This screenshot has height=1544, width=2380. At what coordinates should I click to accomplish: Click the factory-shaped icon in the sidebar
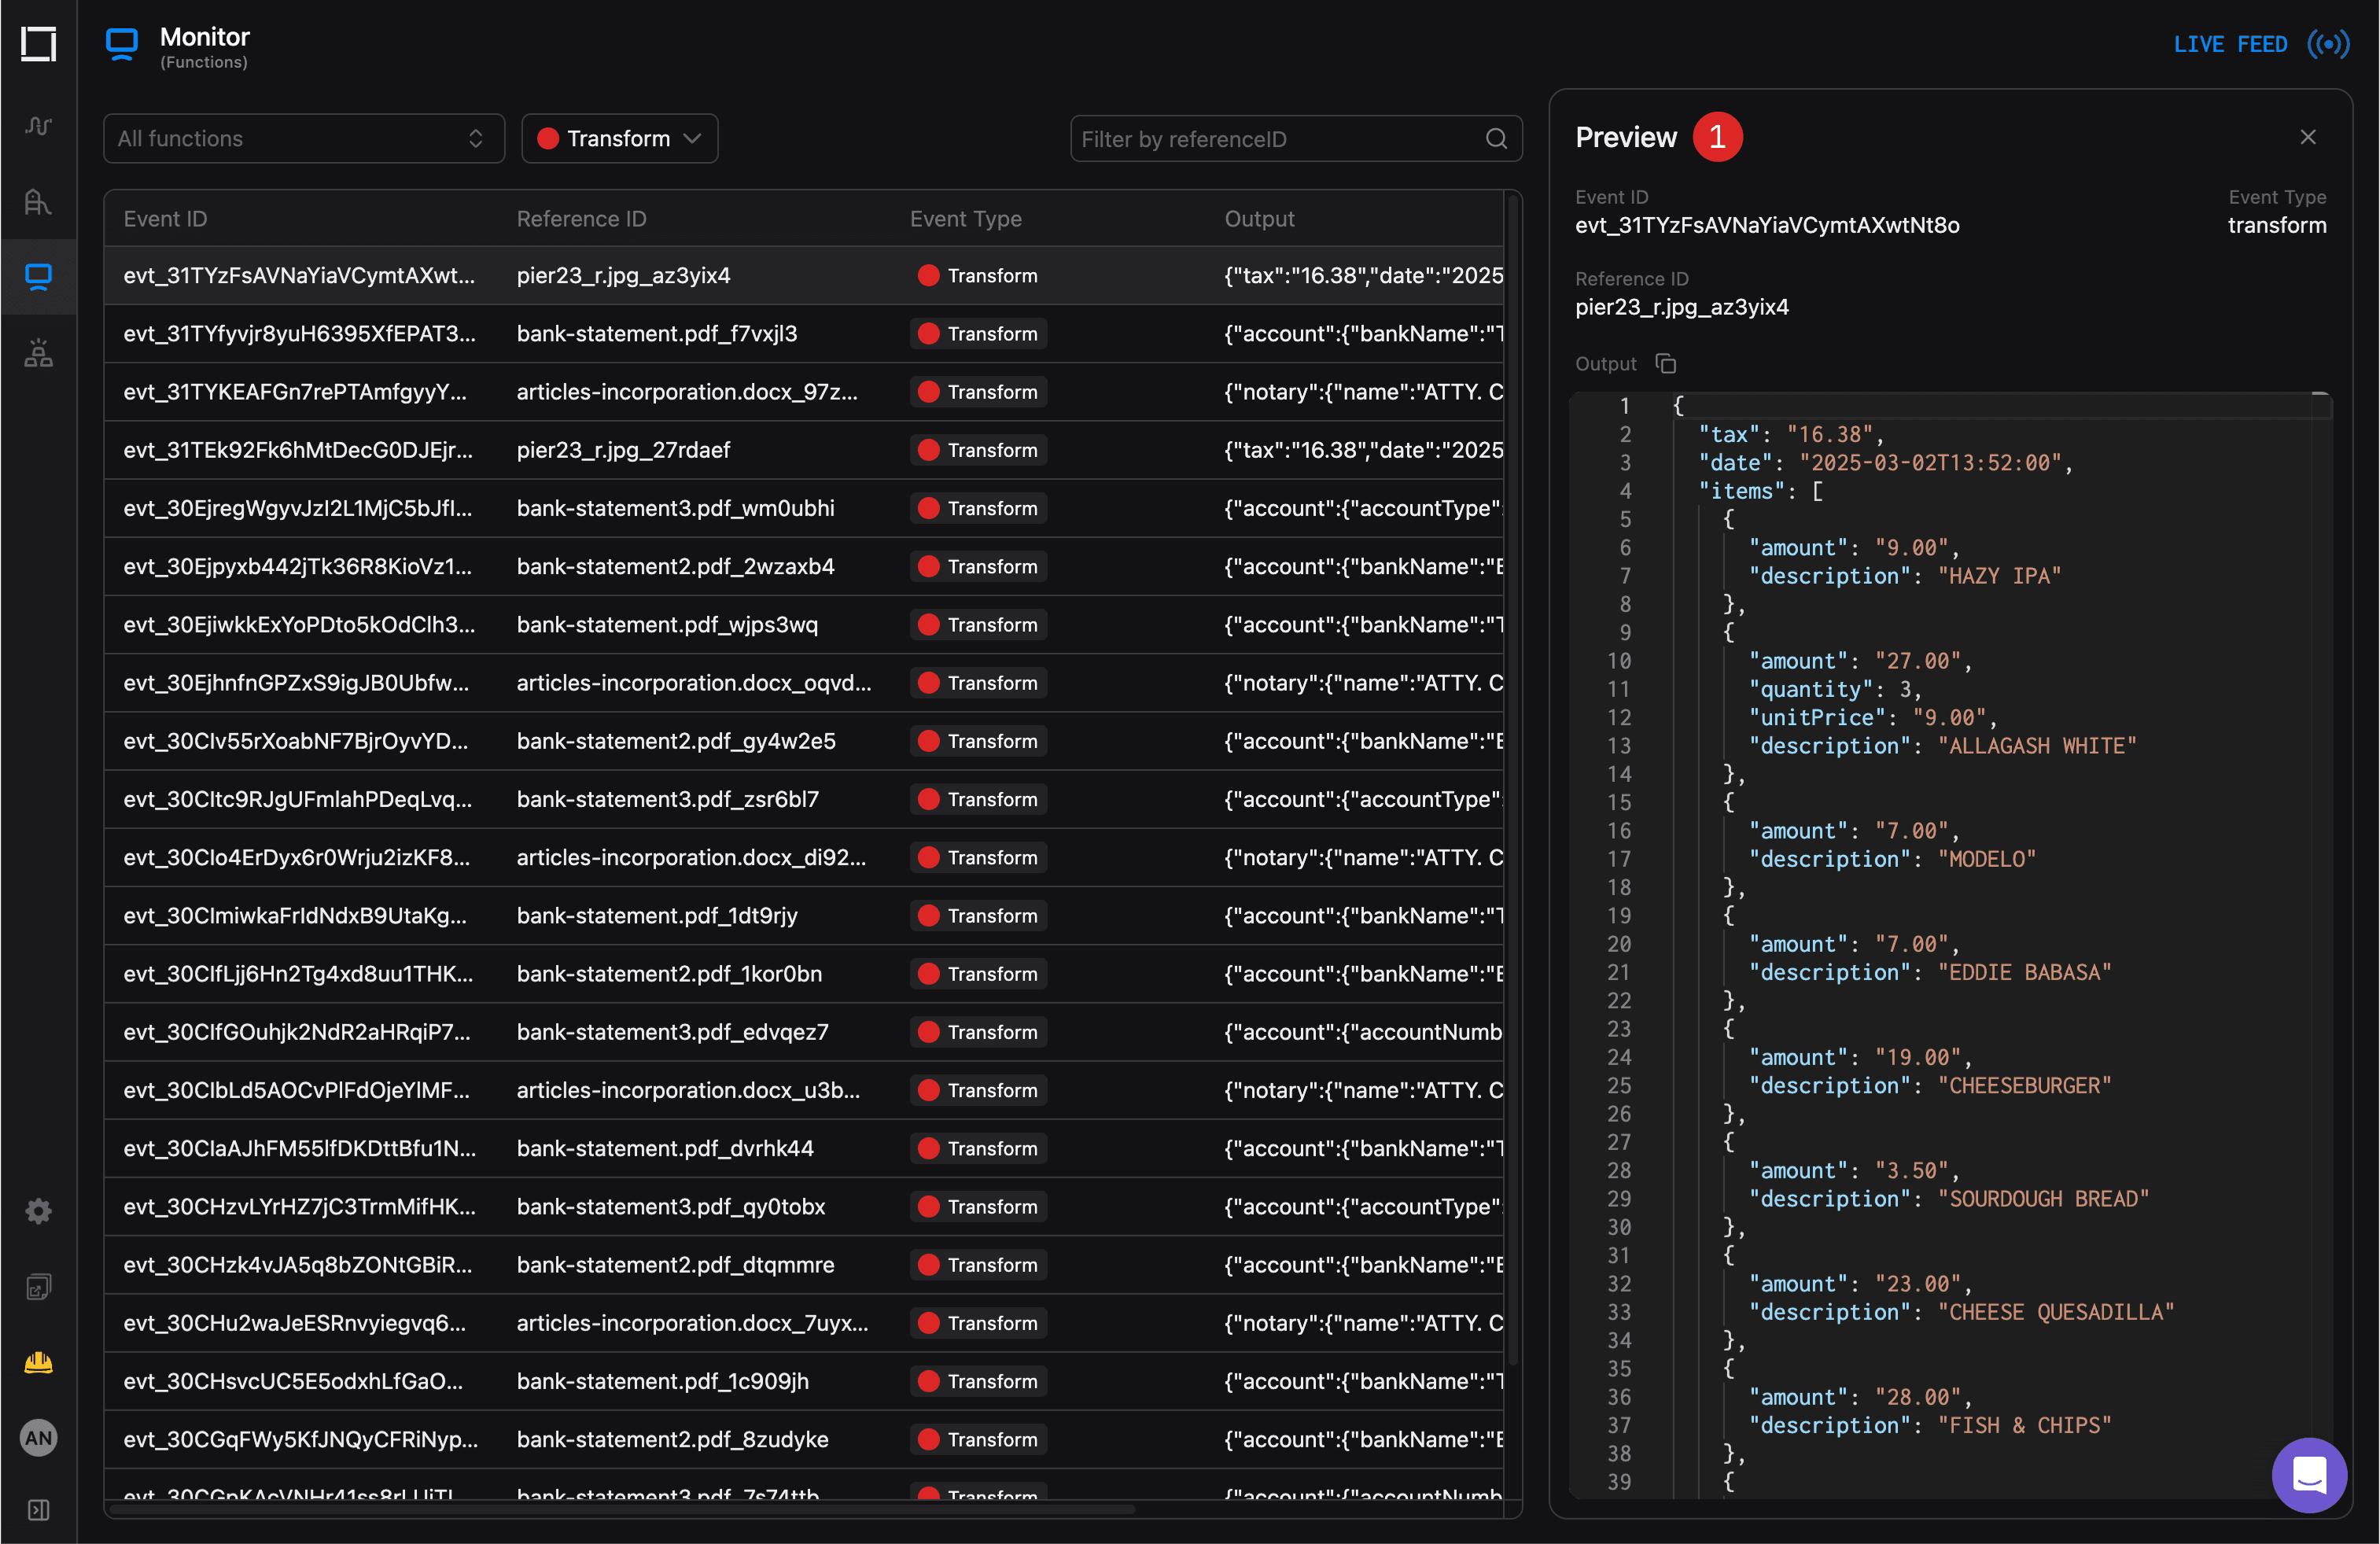[x=38, y=202]
